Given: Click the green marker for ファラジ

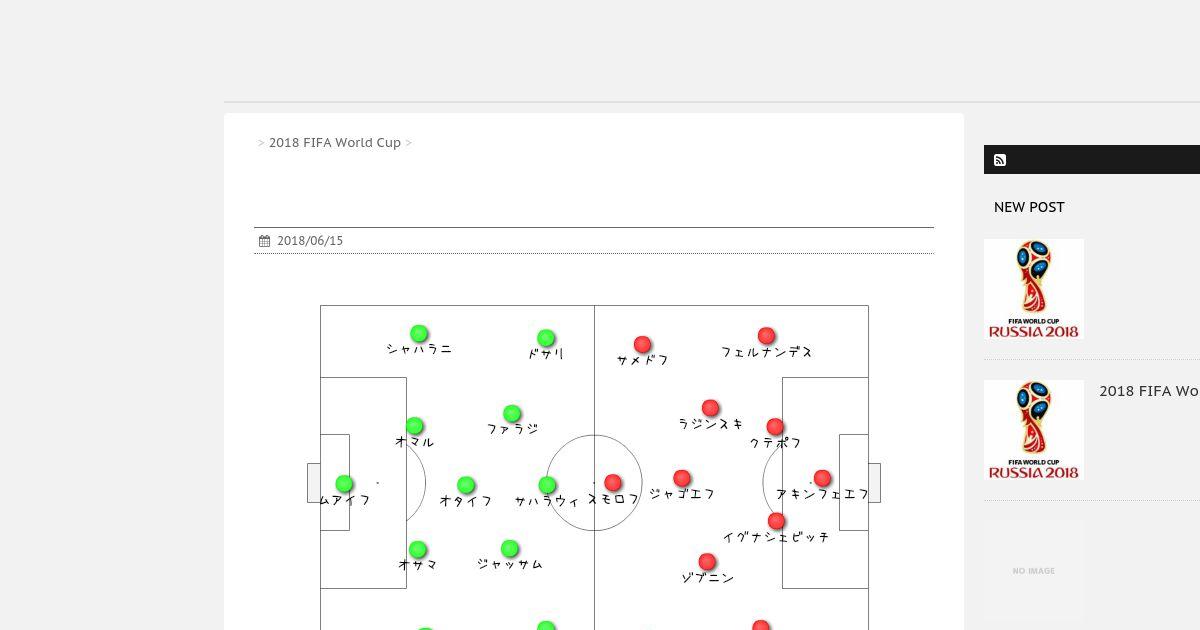Looking at the screenshot, I should (512, 414).
